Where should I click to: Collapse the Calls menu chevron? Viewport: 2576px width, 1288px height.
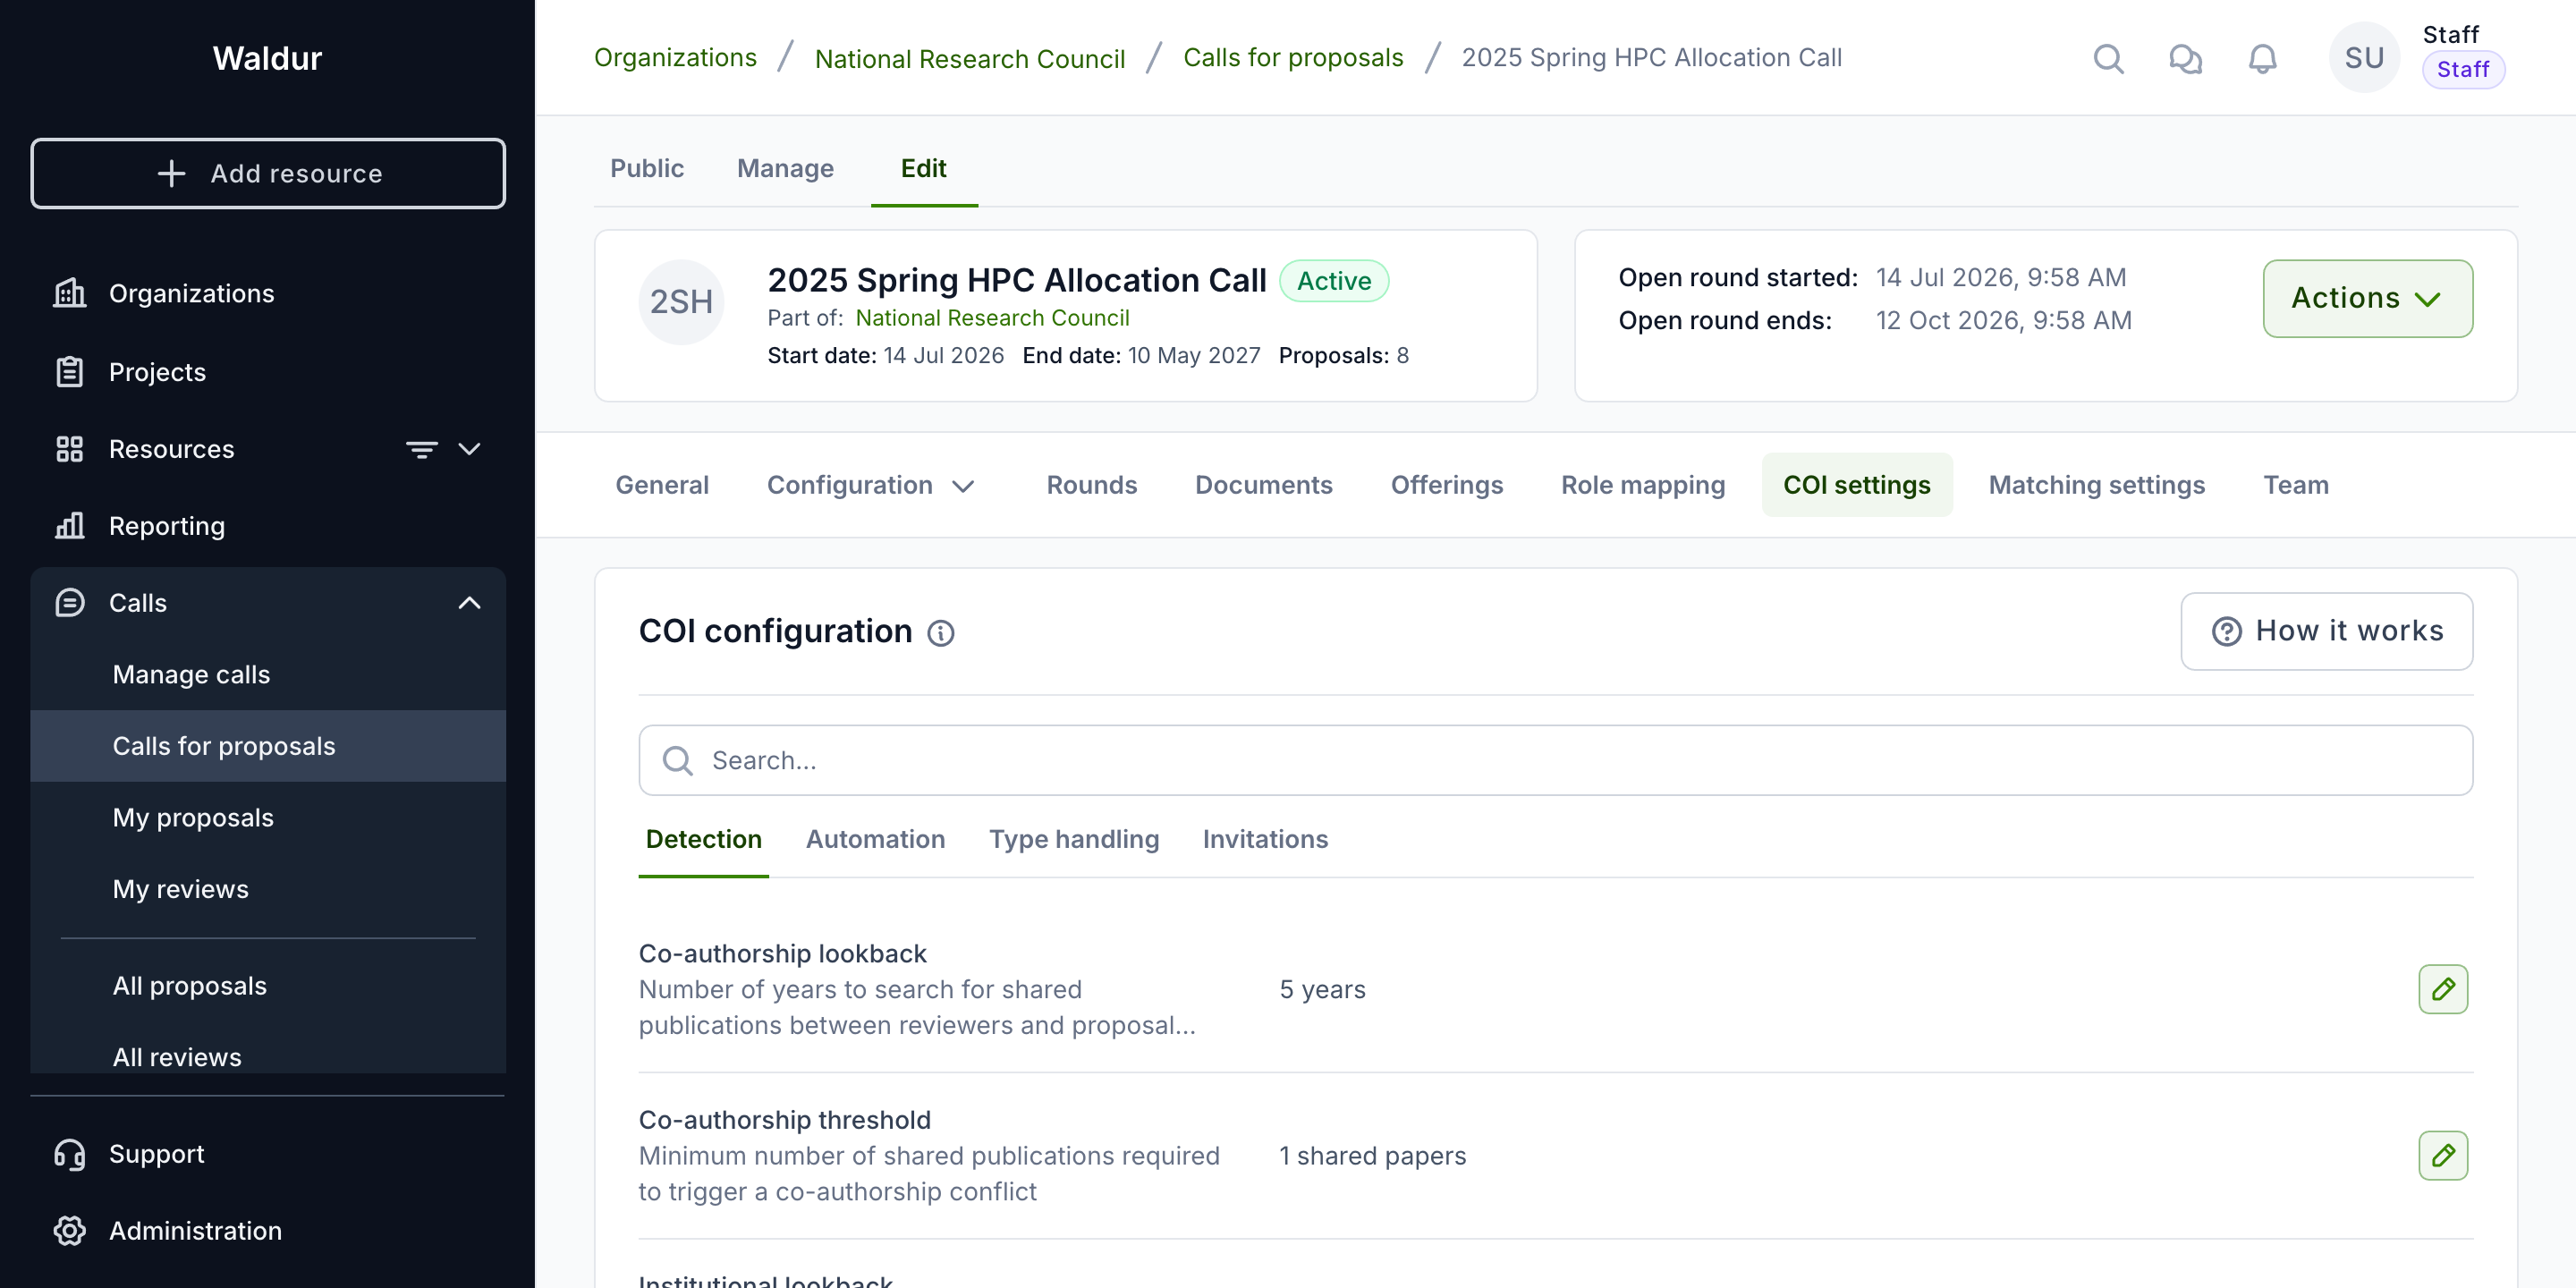pyautogui.click(x=469, y=603)
